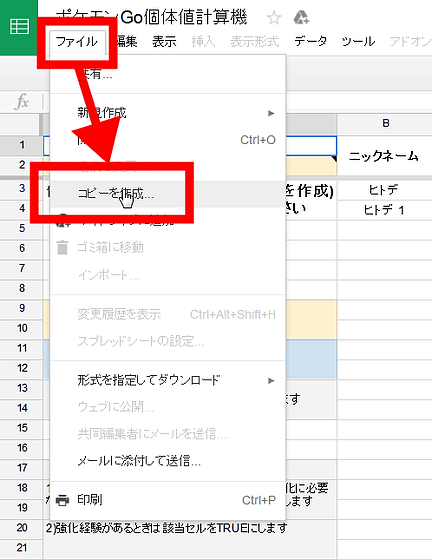This screenshot has width=432, height=560.
Task: Click the trash icon beside ゴミ箱に移動
Action: point(62,248)
